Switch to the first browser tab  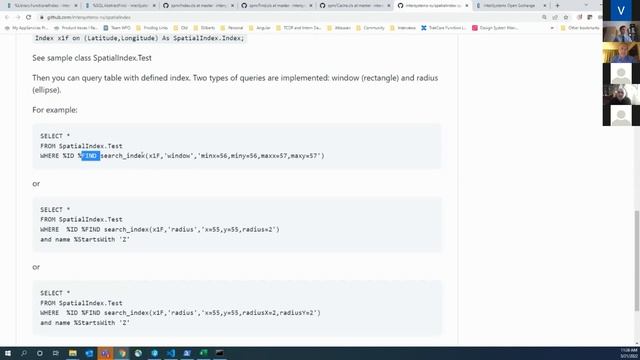[x=41, y=6]
